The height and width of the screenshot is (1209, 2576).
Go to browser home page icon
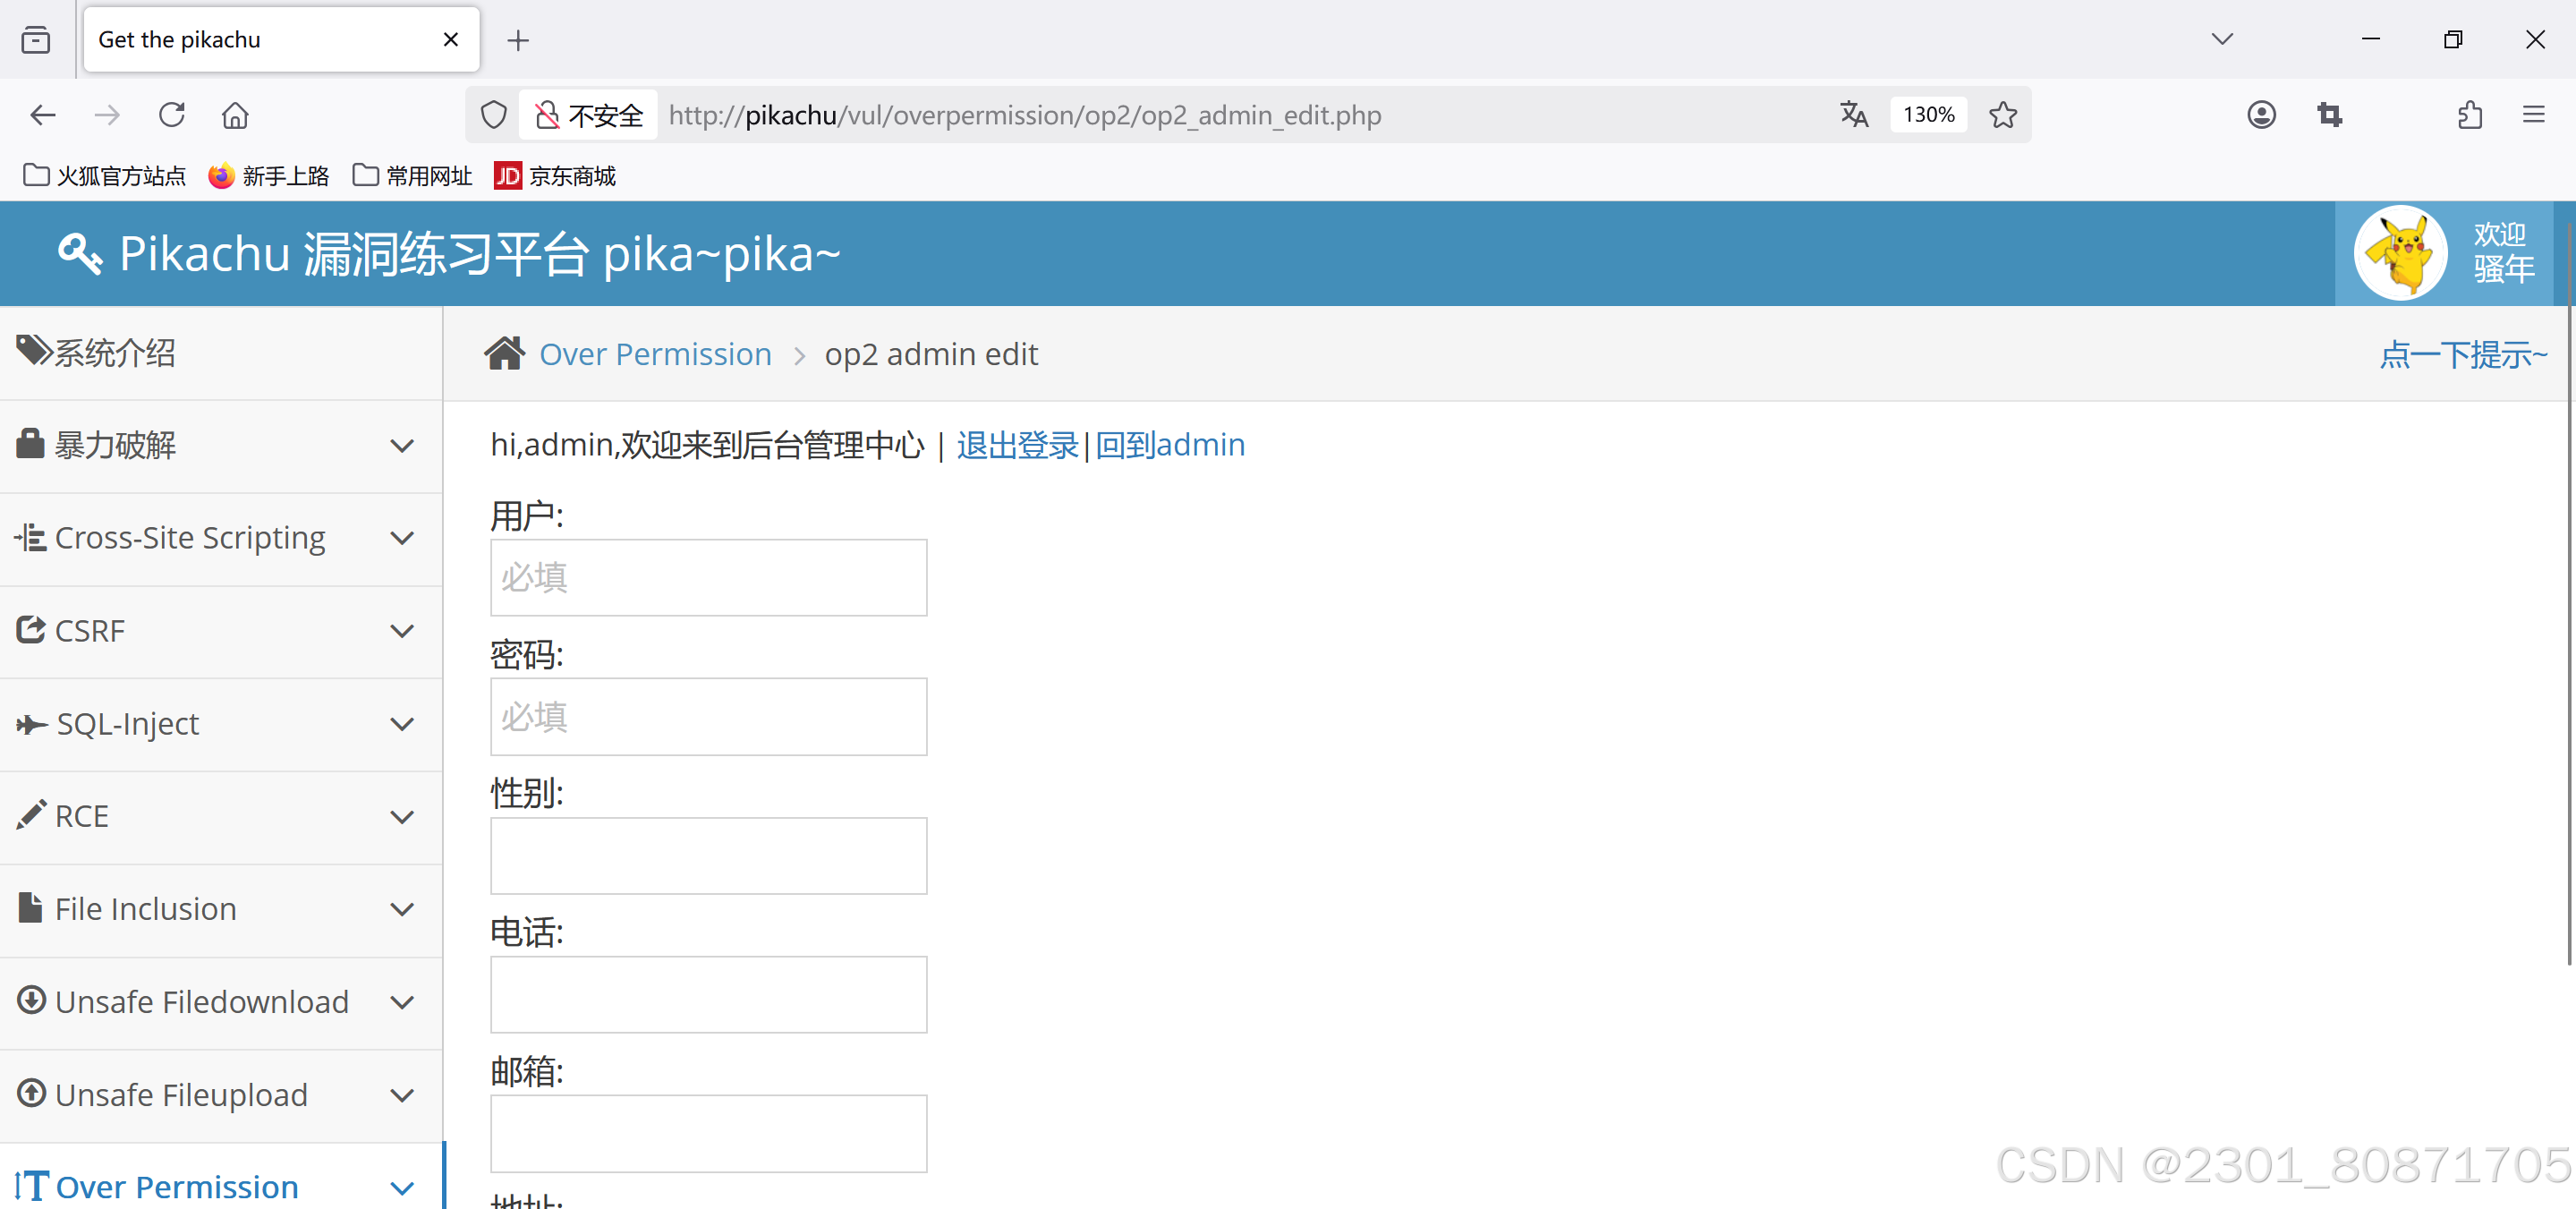click(x=235, y=115)
